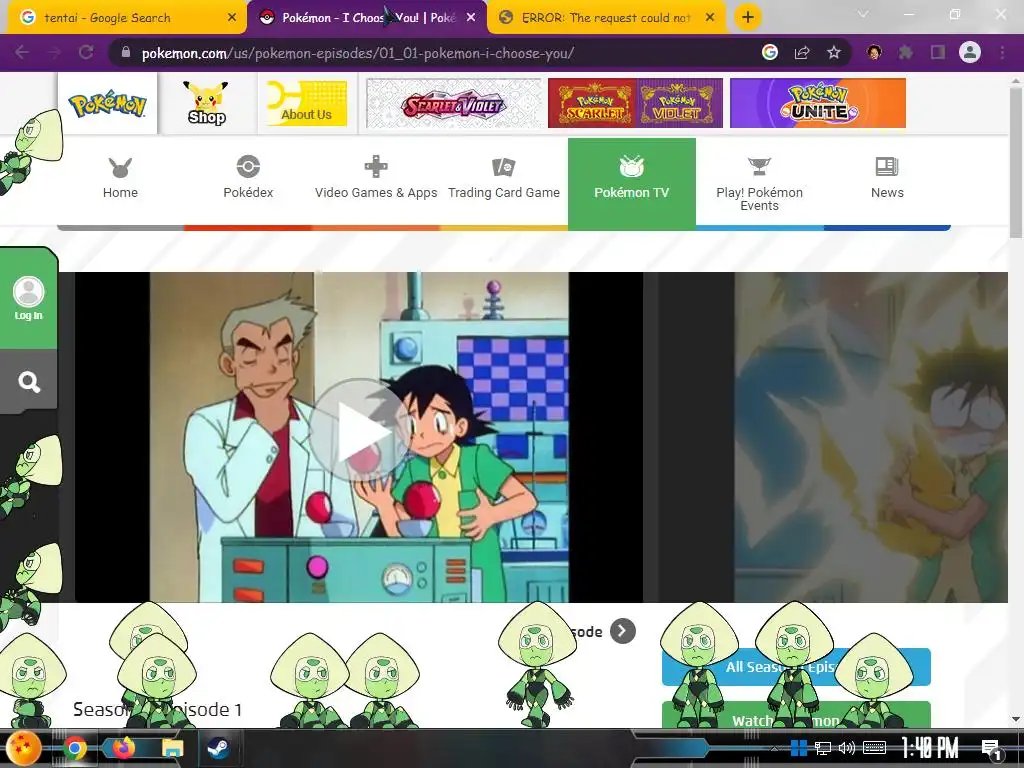Go to the News navigation item
Viewport: 1024px width, 768px height.
pos(887,179)
